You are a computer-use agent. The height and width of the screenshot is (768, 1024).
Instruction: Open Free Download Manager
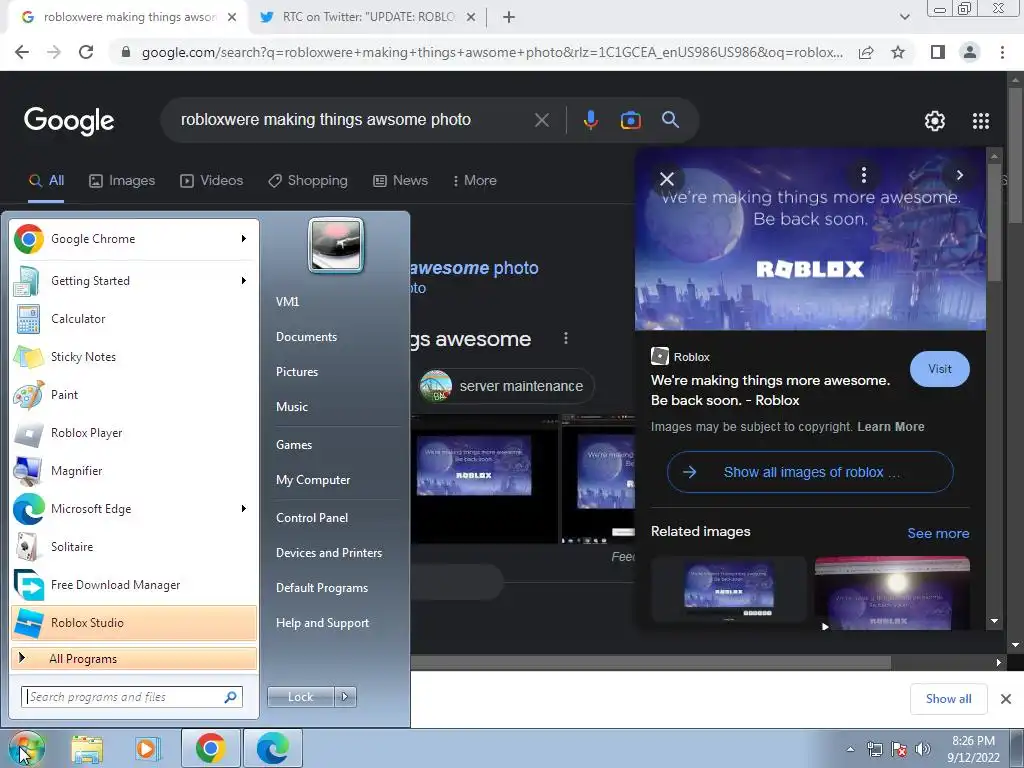coord(134,584)
